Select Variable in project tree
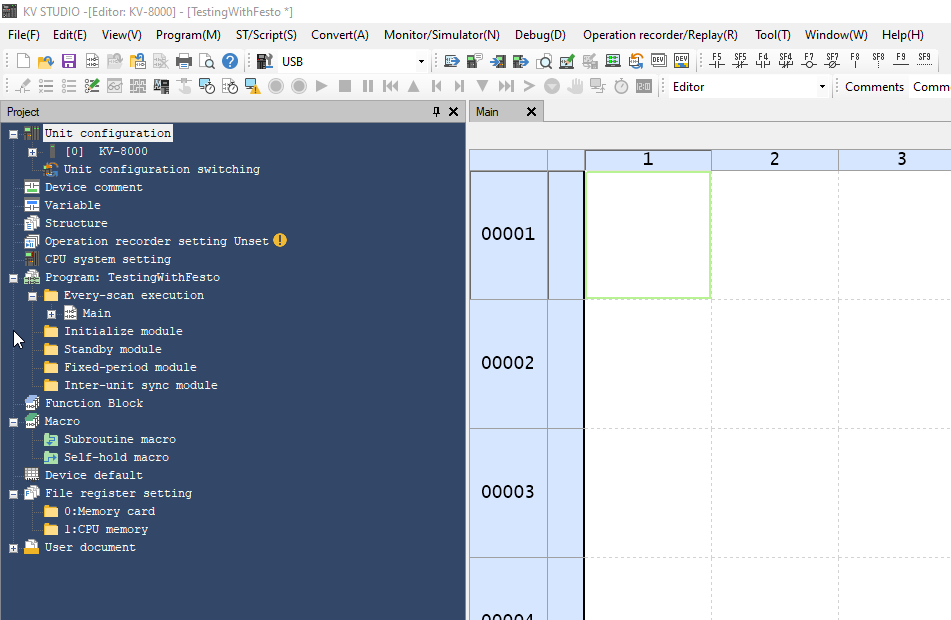 73,205
